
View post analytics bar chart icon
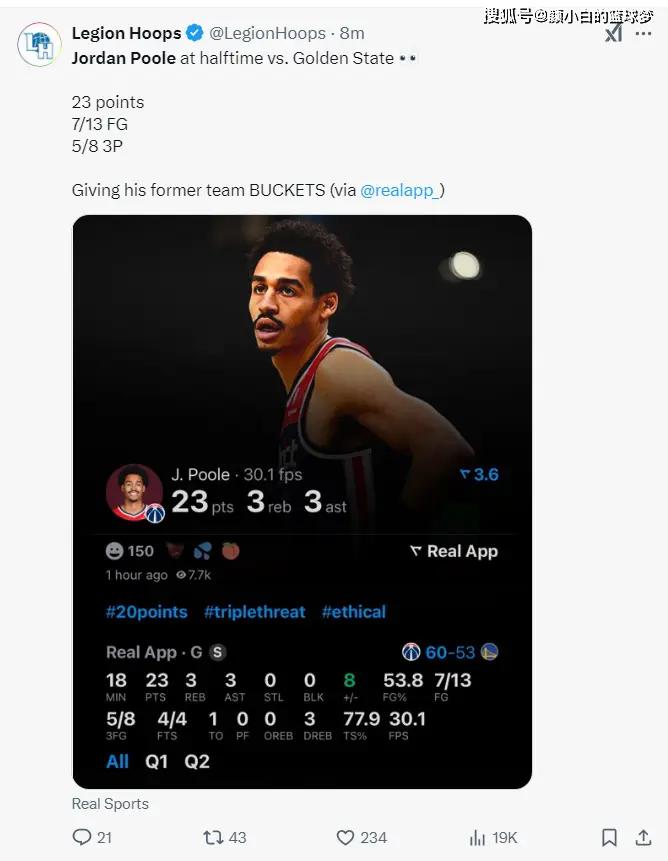tap(477, 837)
